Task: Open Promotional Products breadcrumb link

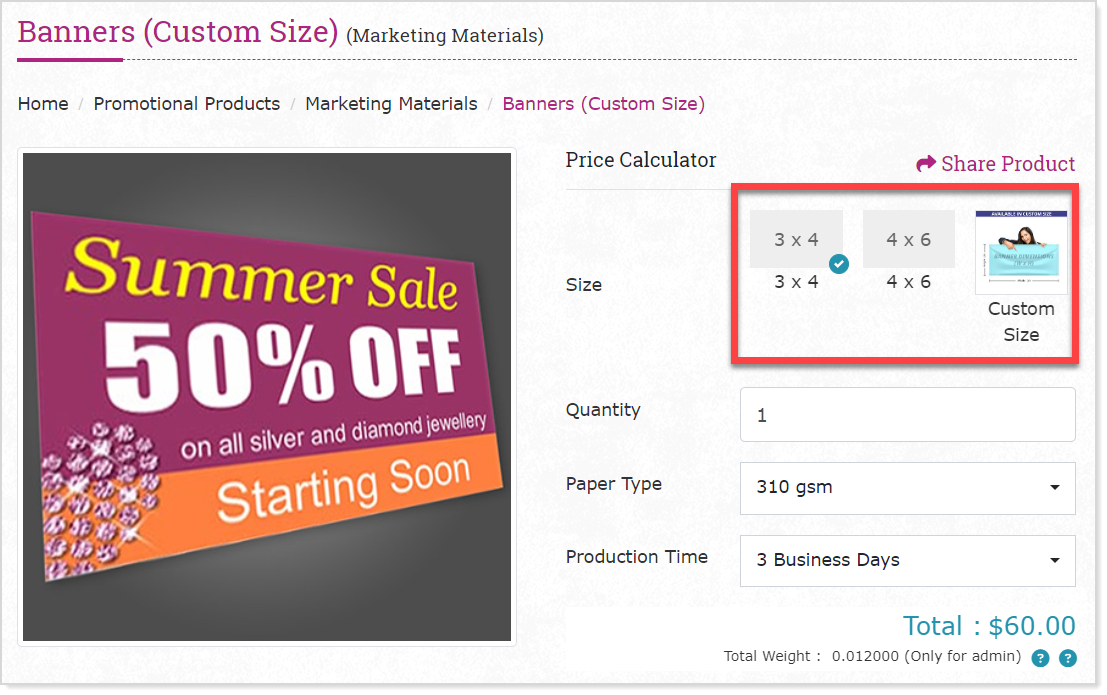Action: [187, 104]
